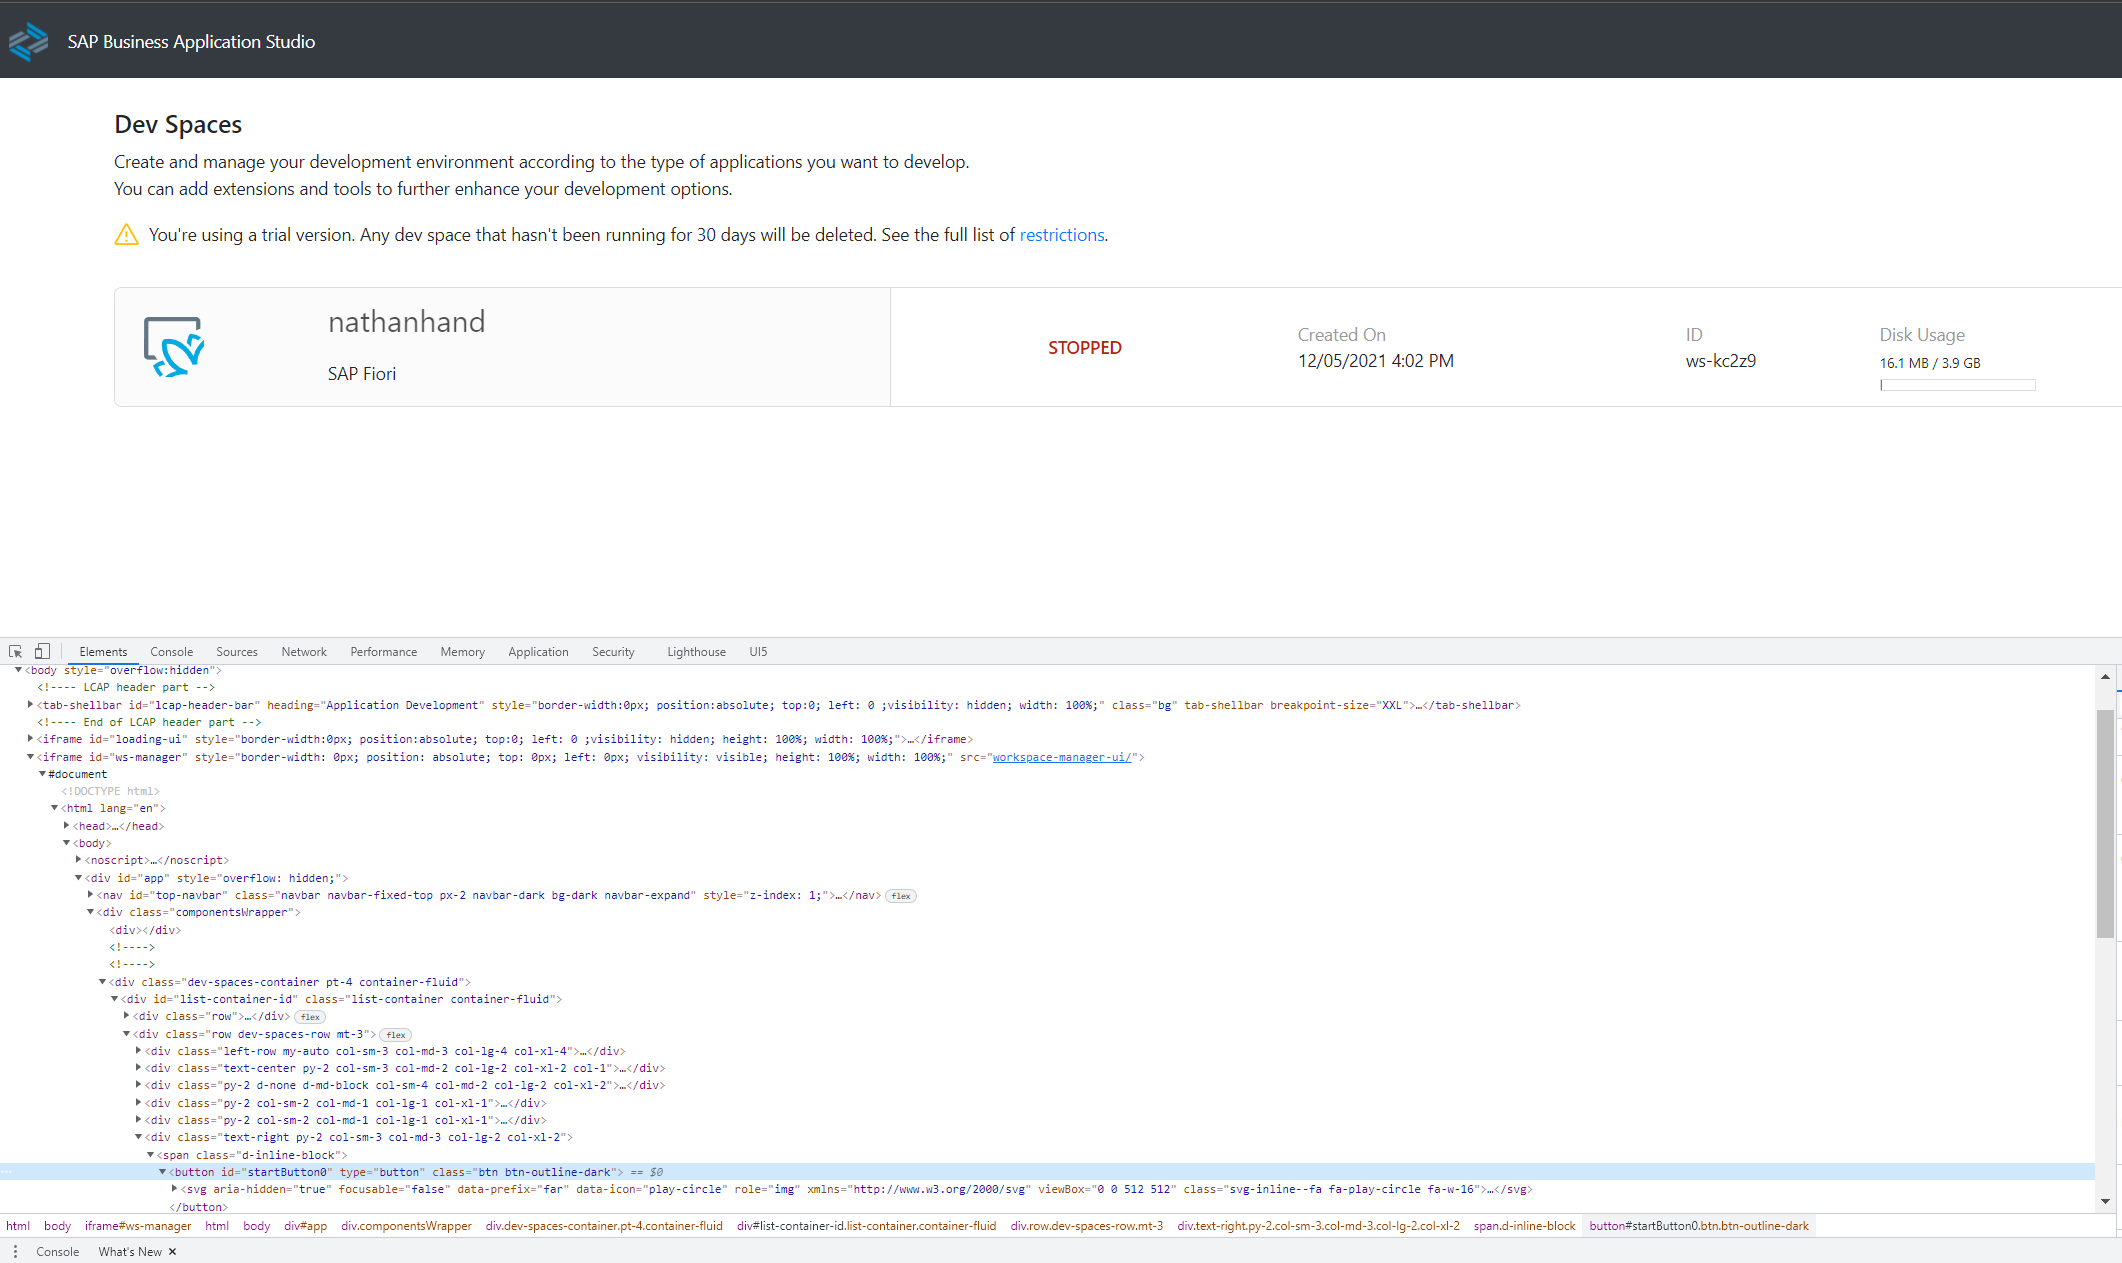The width and height of the screenshot is (2122, 1263).
Task: Click the flex badge on dev-spaces-row
Action: pyautogui.click(x=396, y=1035)
